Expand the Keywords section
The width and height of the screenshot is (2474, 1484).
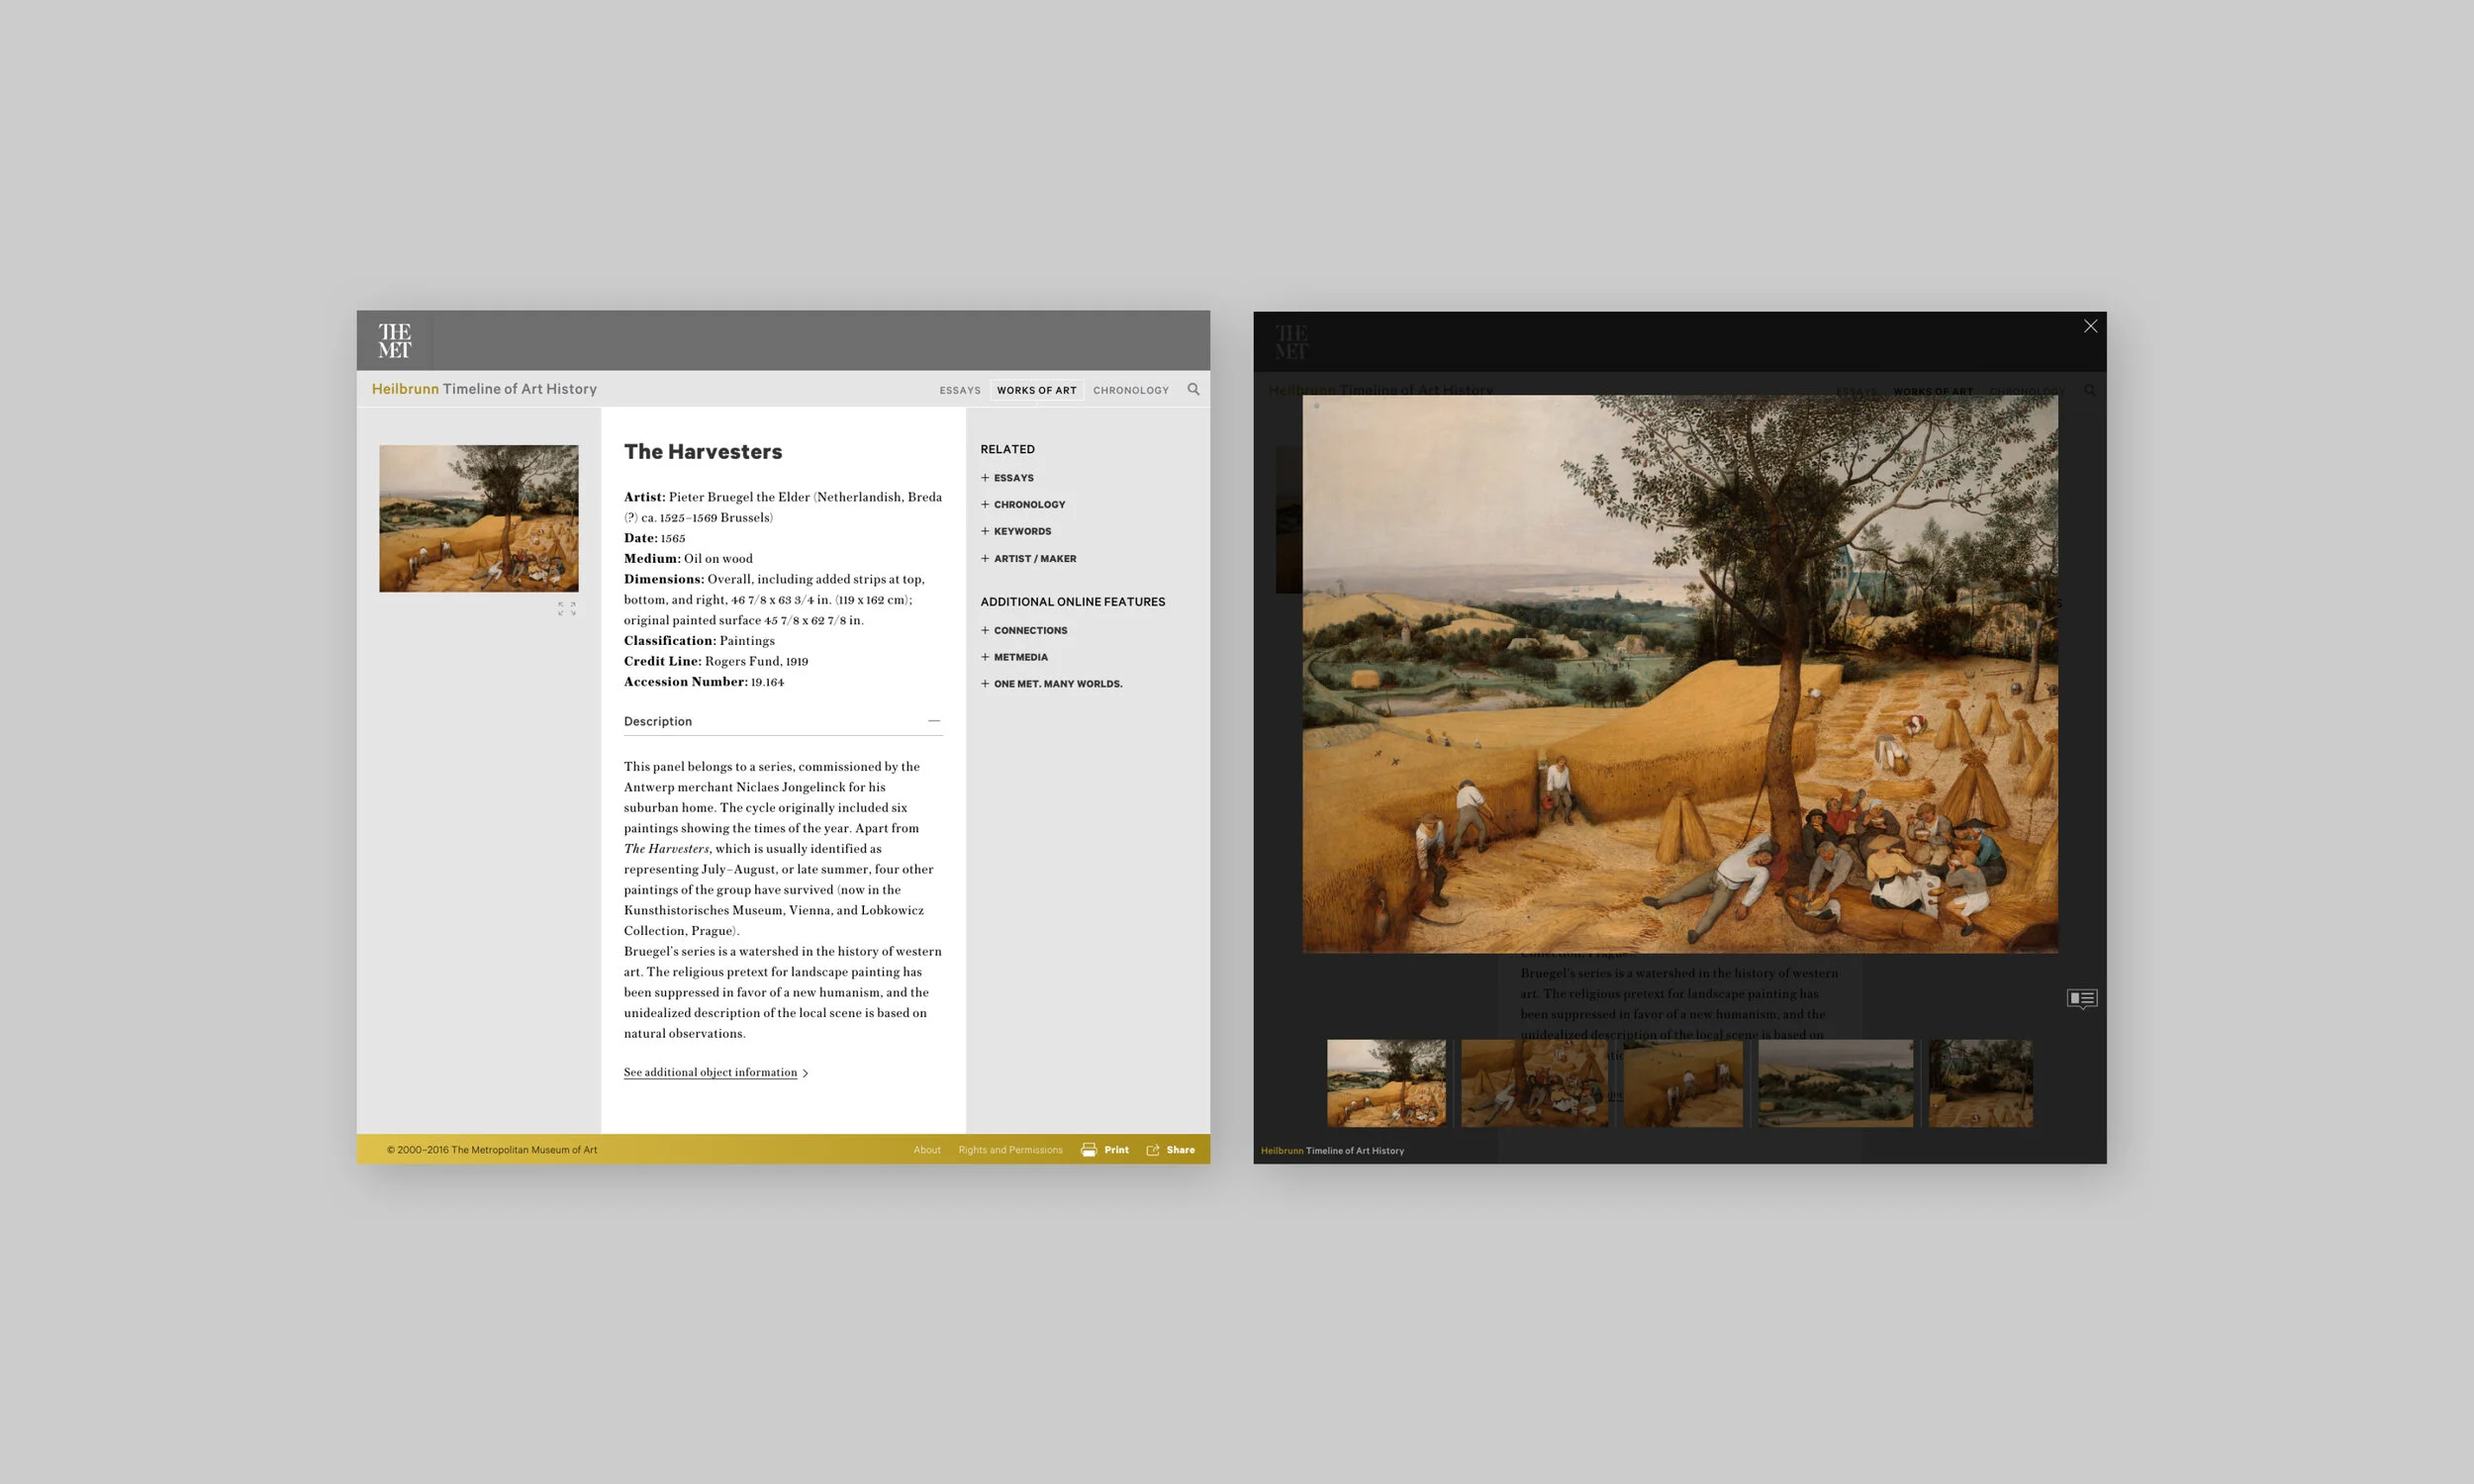[x=1016, y=532]
